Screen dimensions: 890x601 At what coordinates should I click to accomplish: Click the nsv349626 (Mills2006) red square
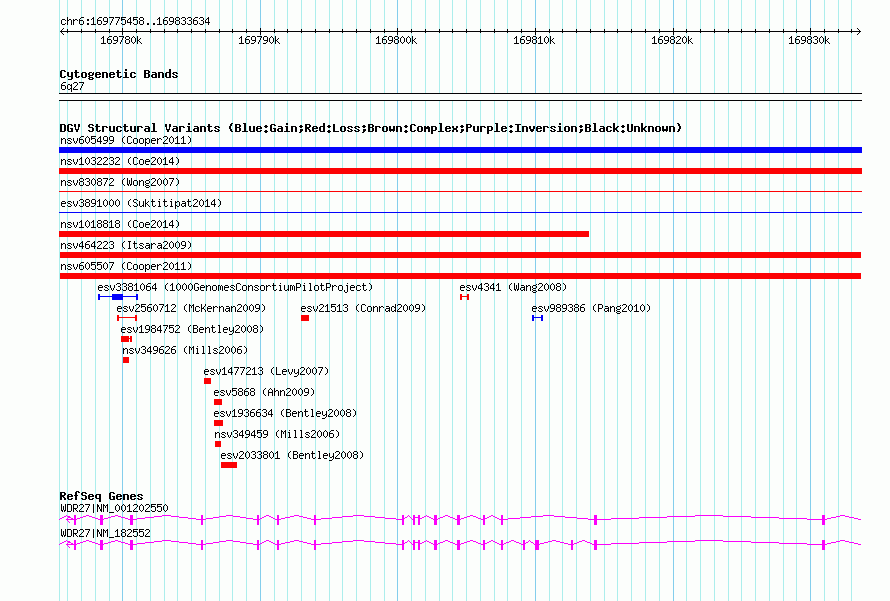click(126, 360)
